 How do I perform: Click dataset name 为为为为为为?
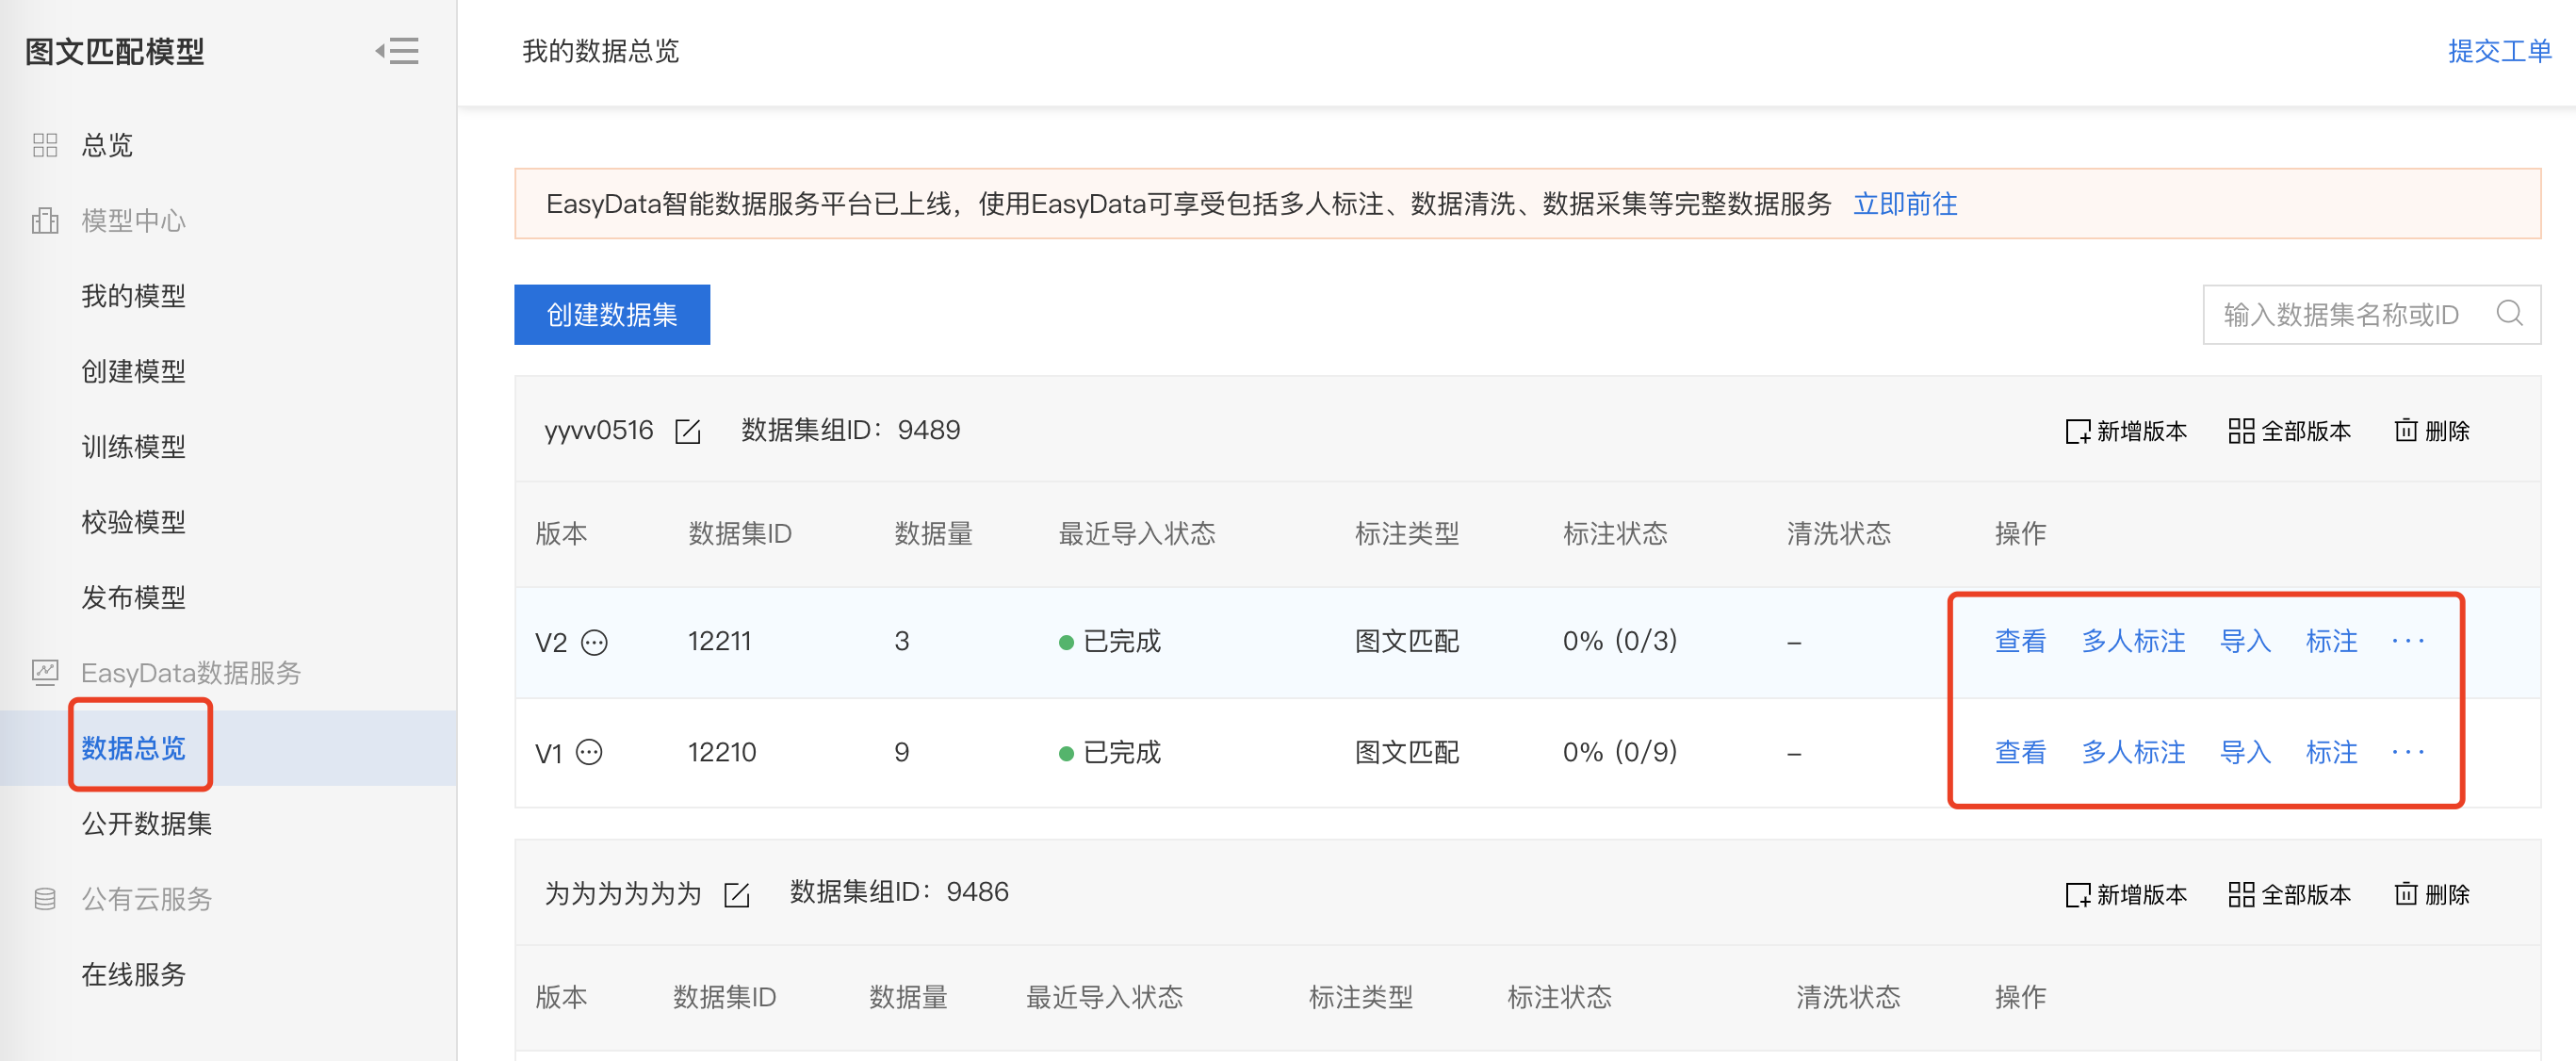tap(623, 893)
